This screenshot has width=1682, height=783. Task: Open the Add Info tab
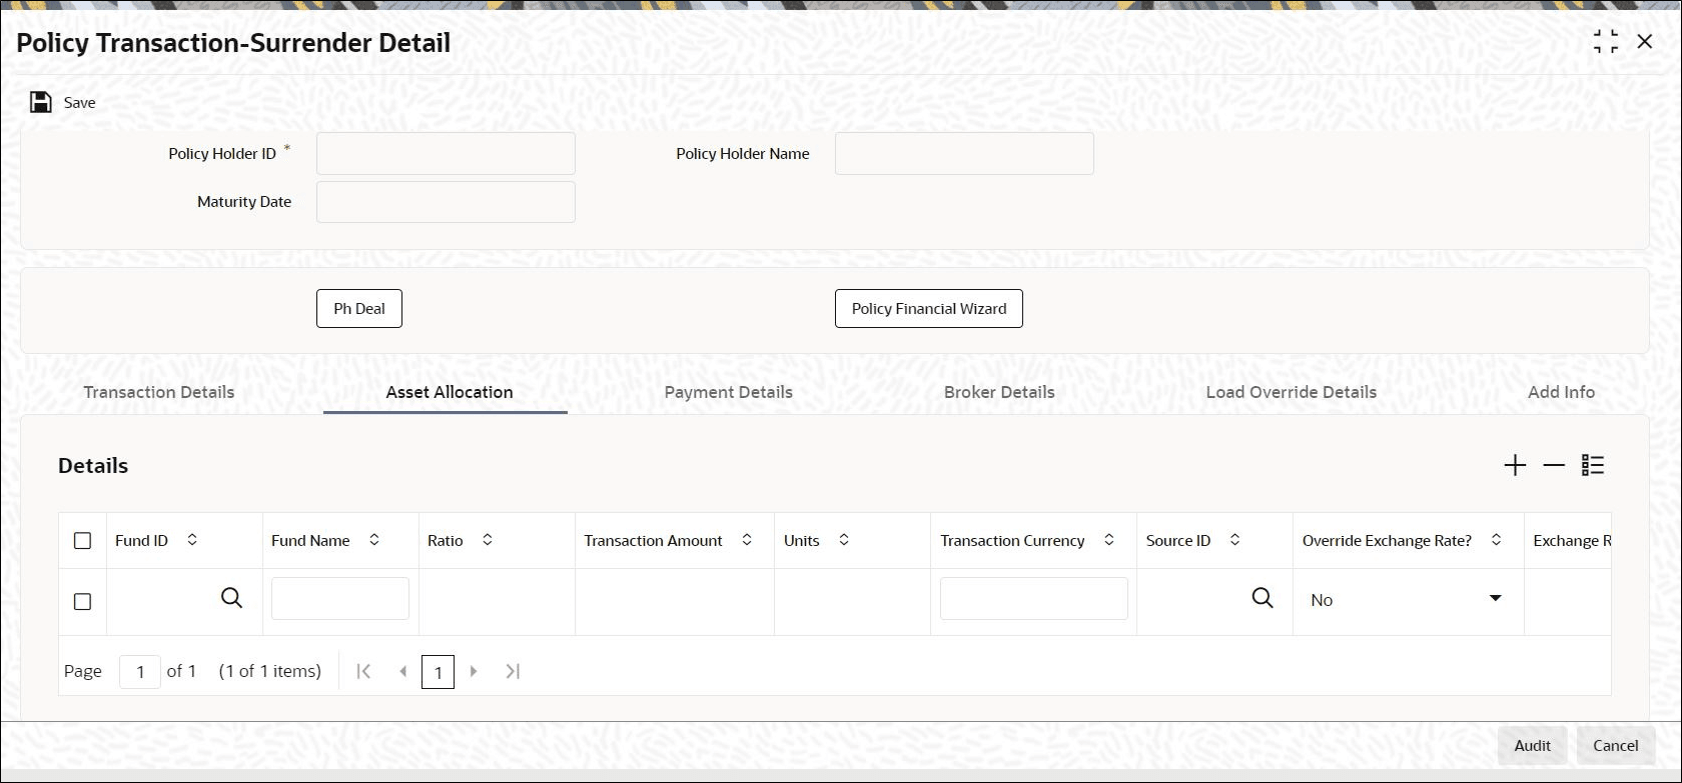tap(1561, 392)
